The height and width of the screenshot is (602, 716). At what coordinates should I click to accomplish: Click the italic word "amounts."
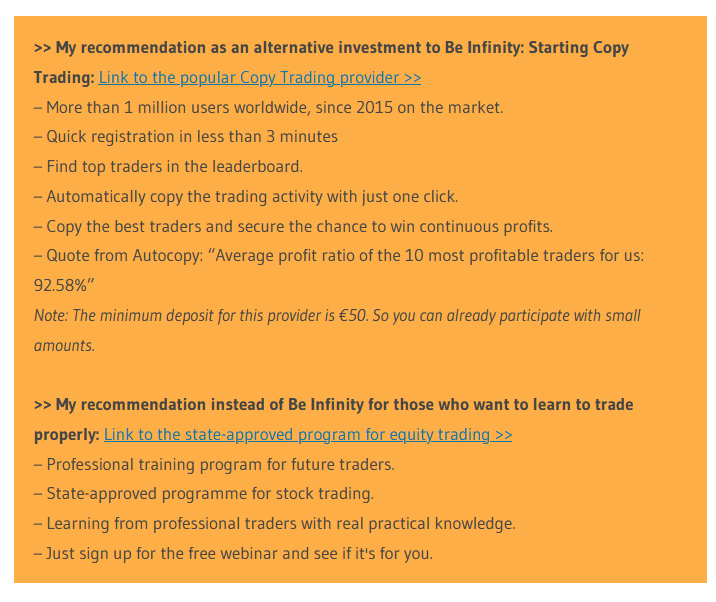click(x=64, y=346)
